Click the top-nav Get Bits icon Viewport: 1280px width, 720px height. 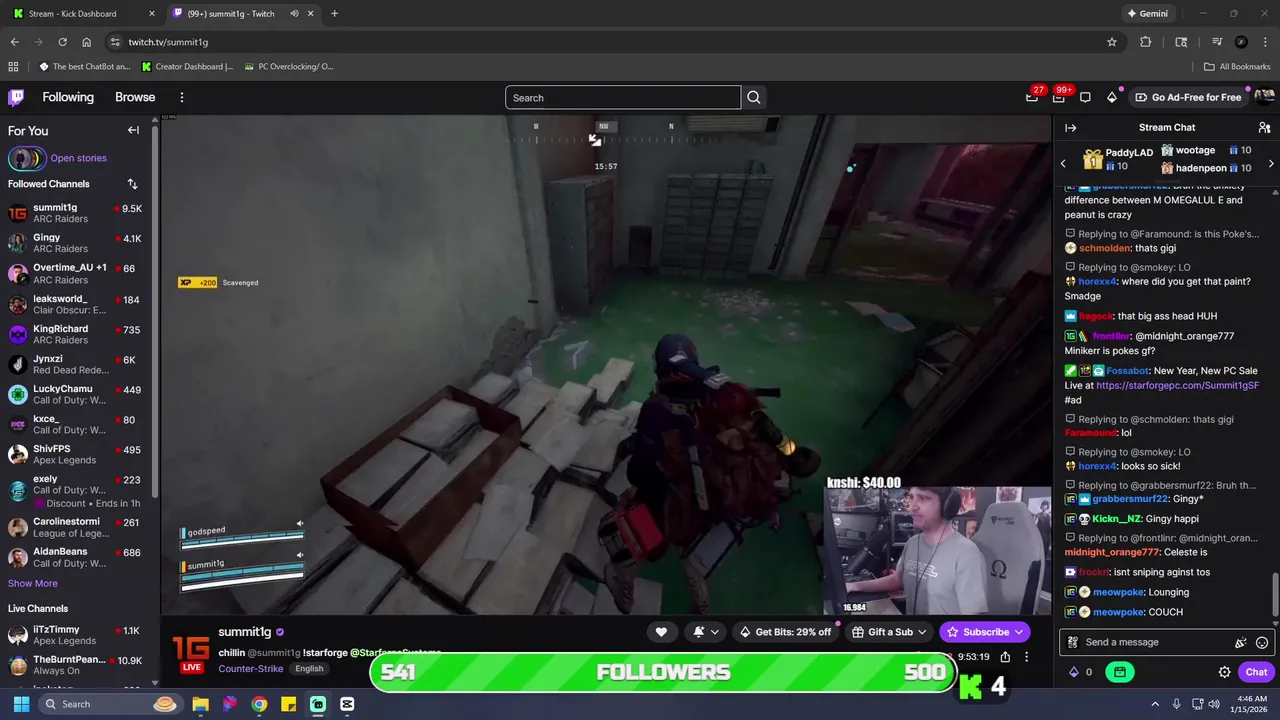[x=1112, y=97]
